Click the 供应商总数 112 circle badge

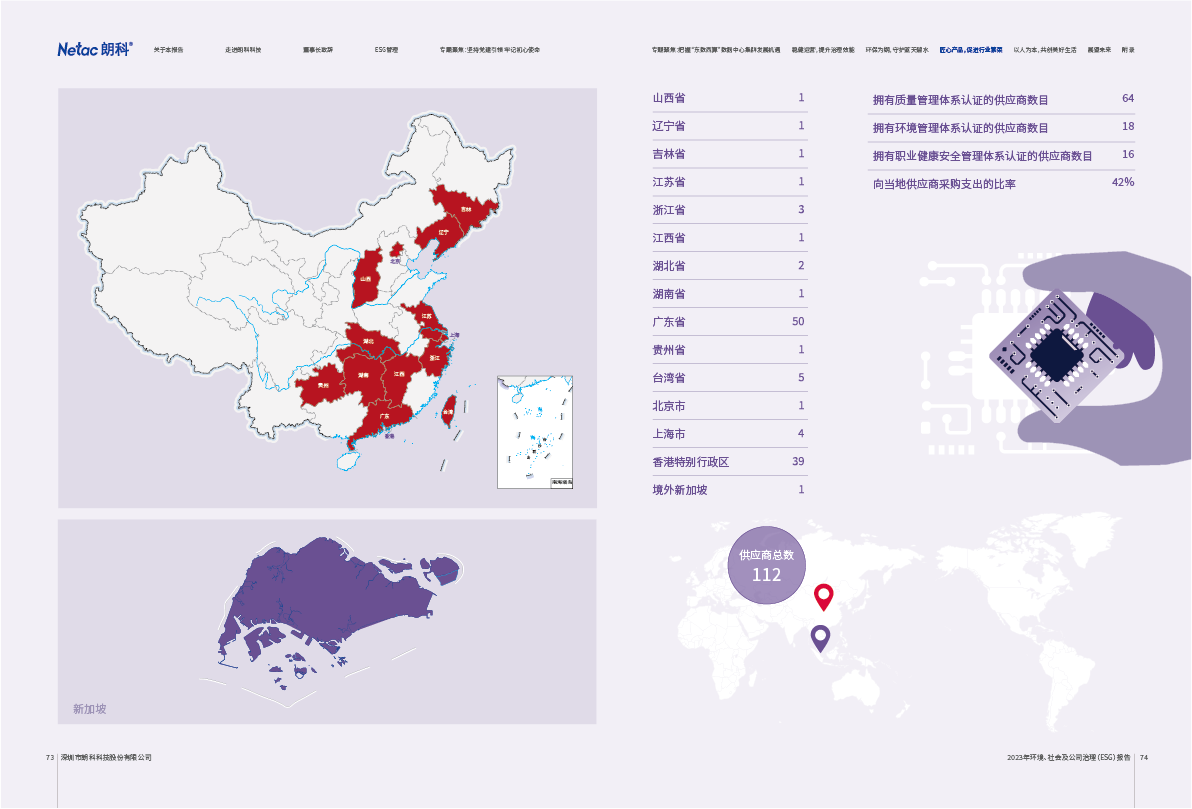click(x=766, y=565)
